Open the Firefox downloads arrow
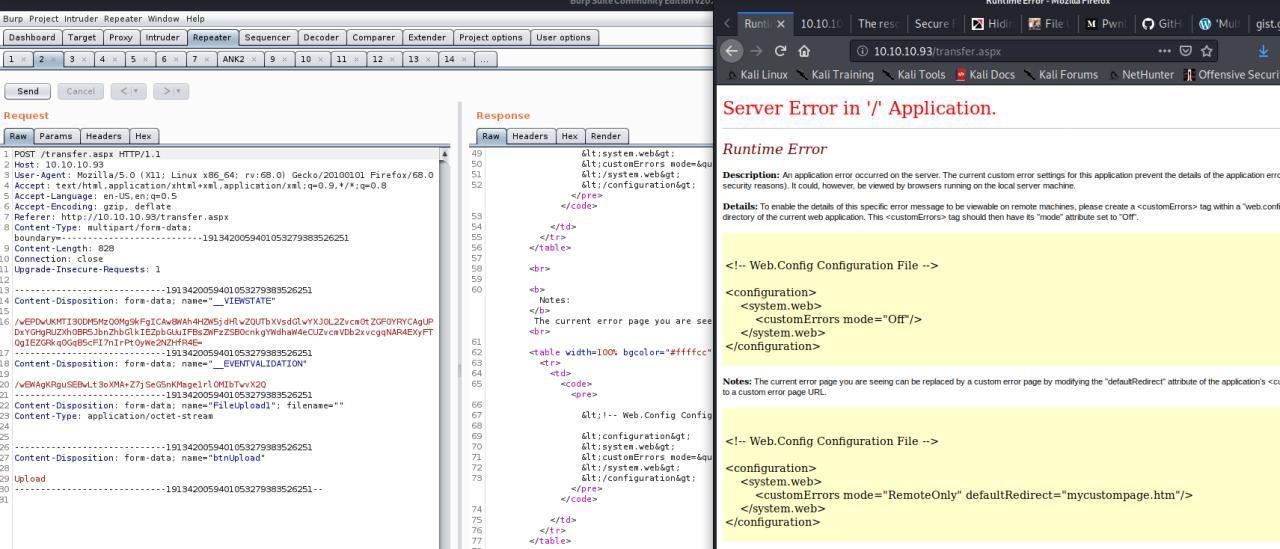The width and height of the screenshot is (1280, 549). [1263, 51]
